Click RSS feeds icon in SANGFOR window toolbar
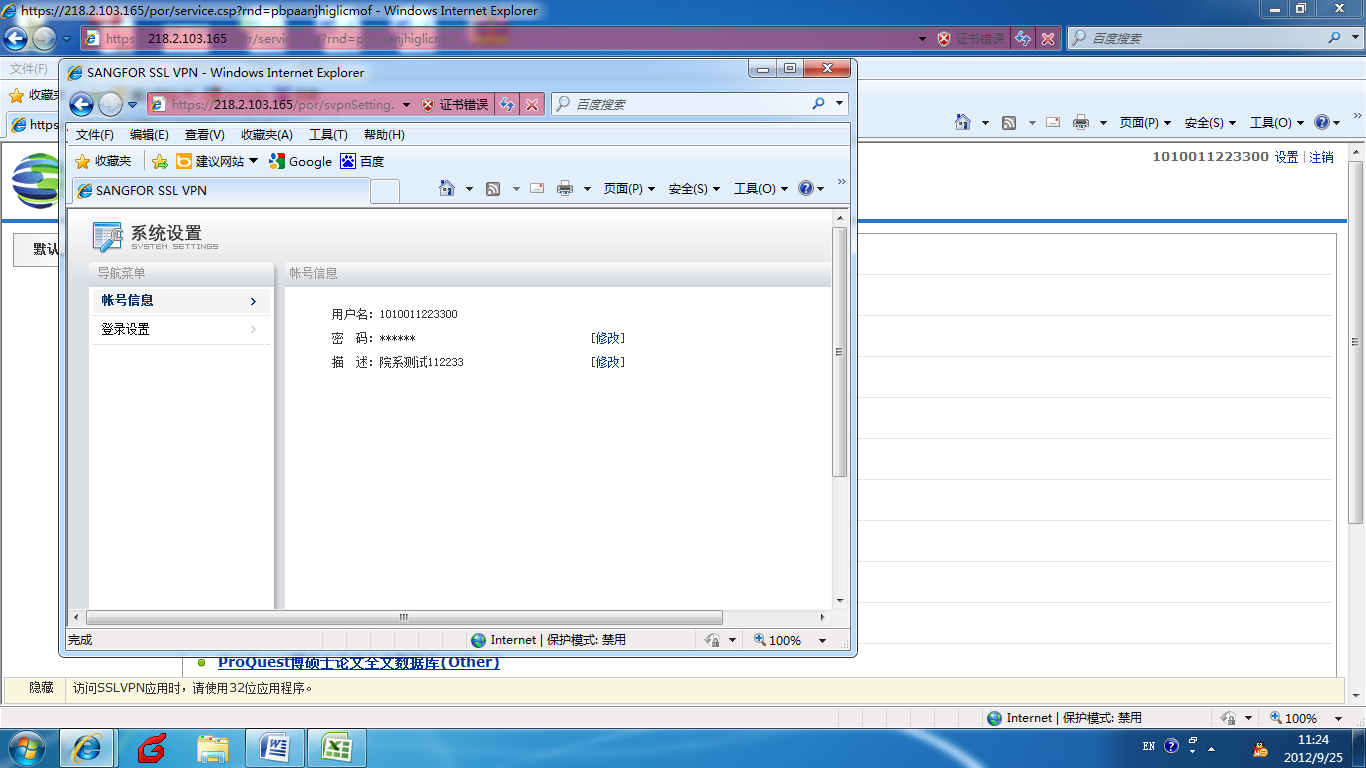This screenshot has width=1366, height=768. tap(493, 188)
